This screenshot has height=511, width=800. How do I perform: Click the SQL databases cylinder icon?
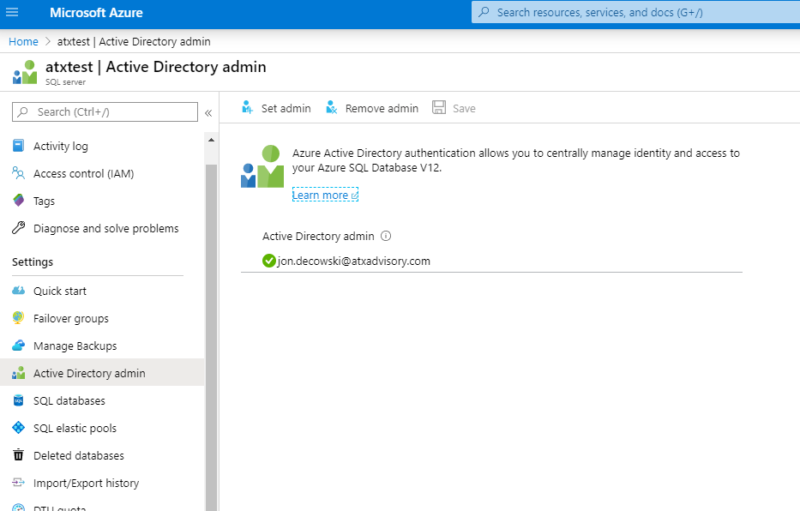pos(18,400)
